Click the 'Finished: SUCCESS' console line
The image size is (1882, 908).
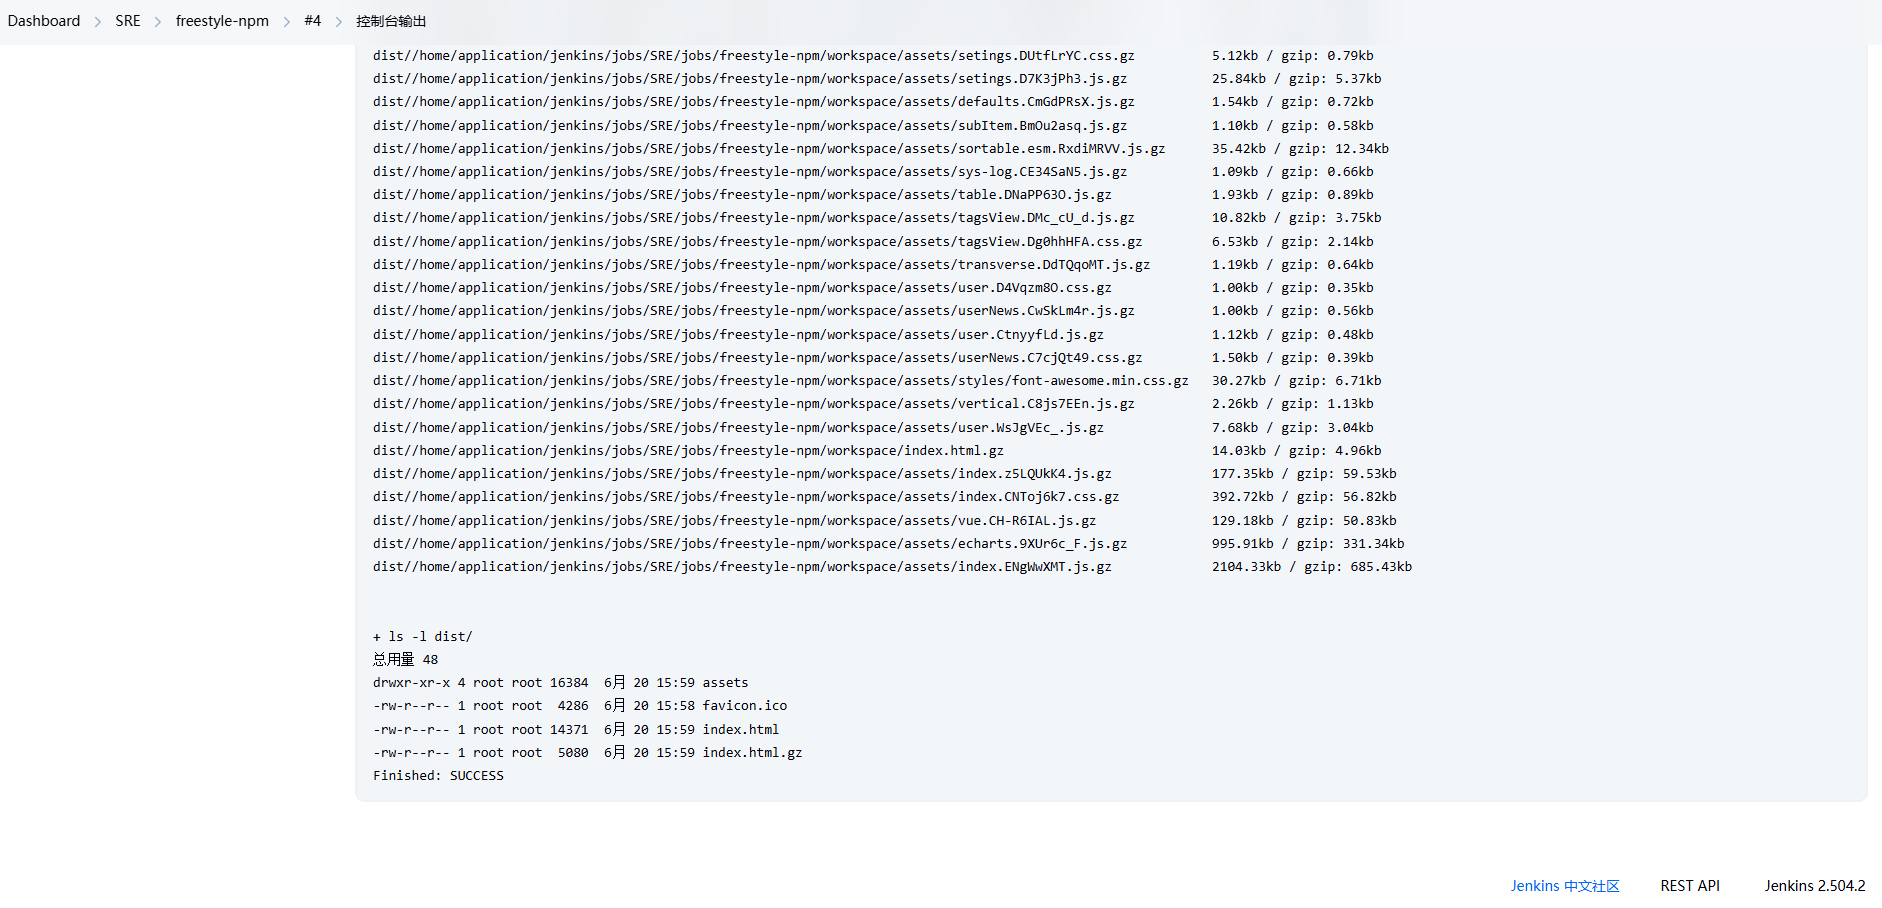point(438,776)
